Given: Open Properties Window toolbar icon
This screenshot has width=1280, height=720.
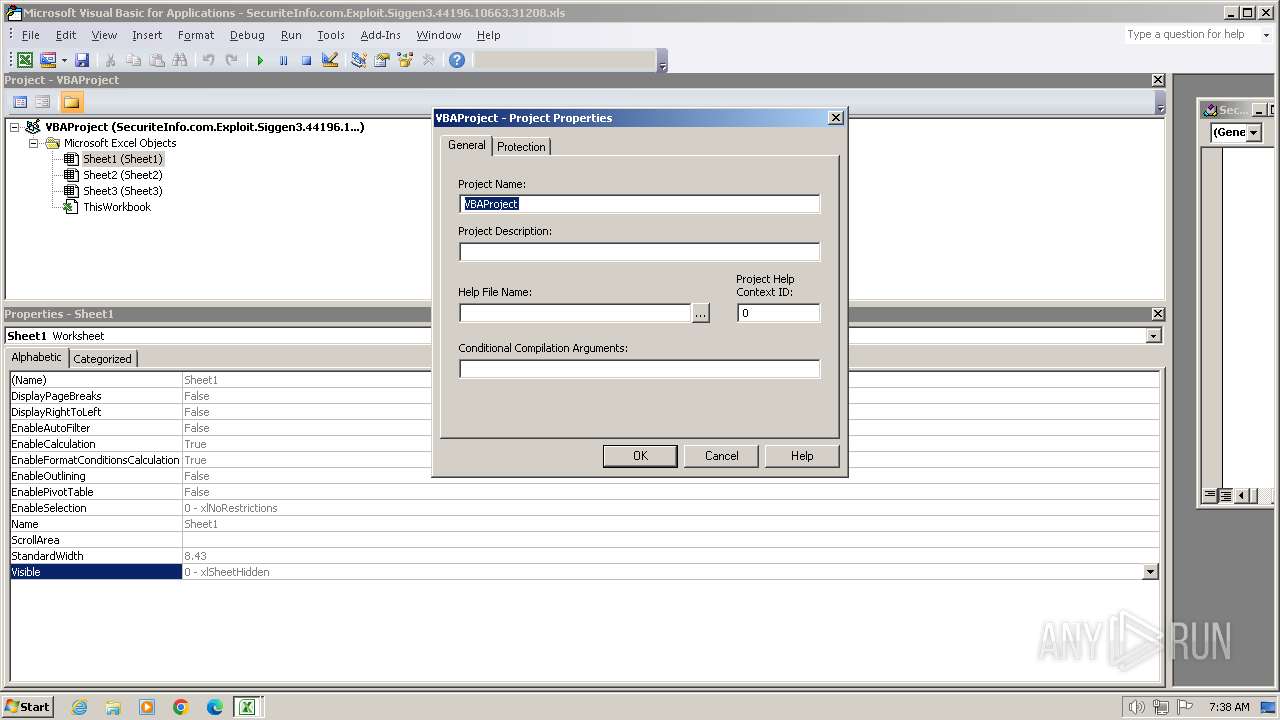Looking at the screenshot, I should (x=381, y=61).
